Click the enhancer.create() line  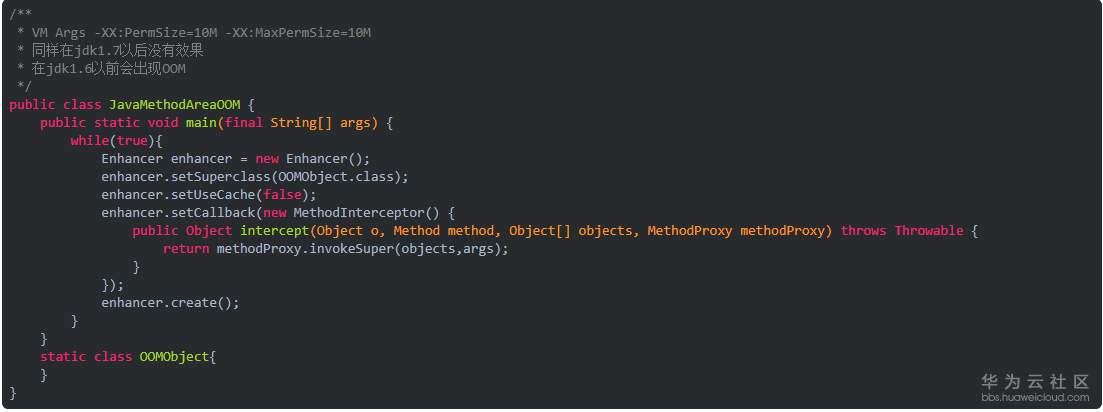(170, 303)
